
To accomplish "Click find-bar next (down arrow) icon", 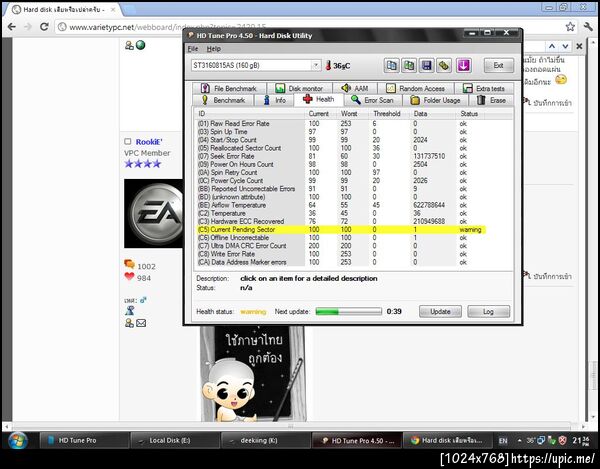I will pyautogui.click(x=566, y=46).
